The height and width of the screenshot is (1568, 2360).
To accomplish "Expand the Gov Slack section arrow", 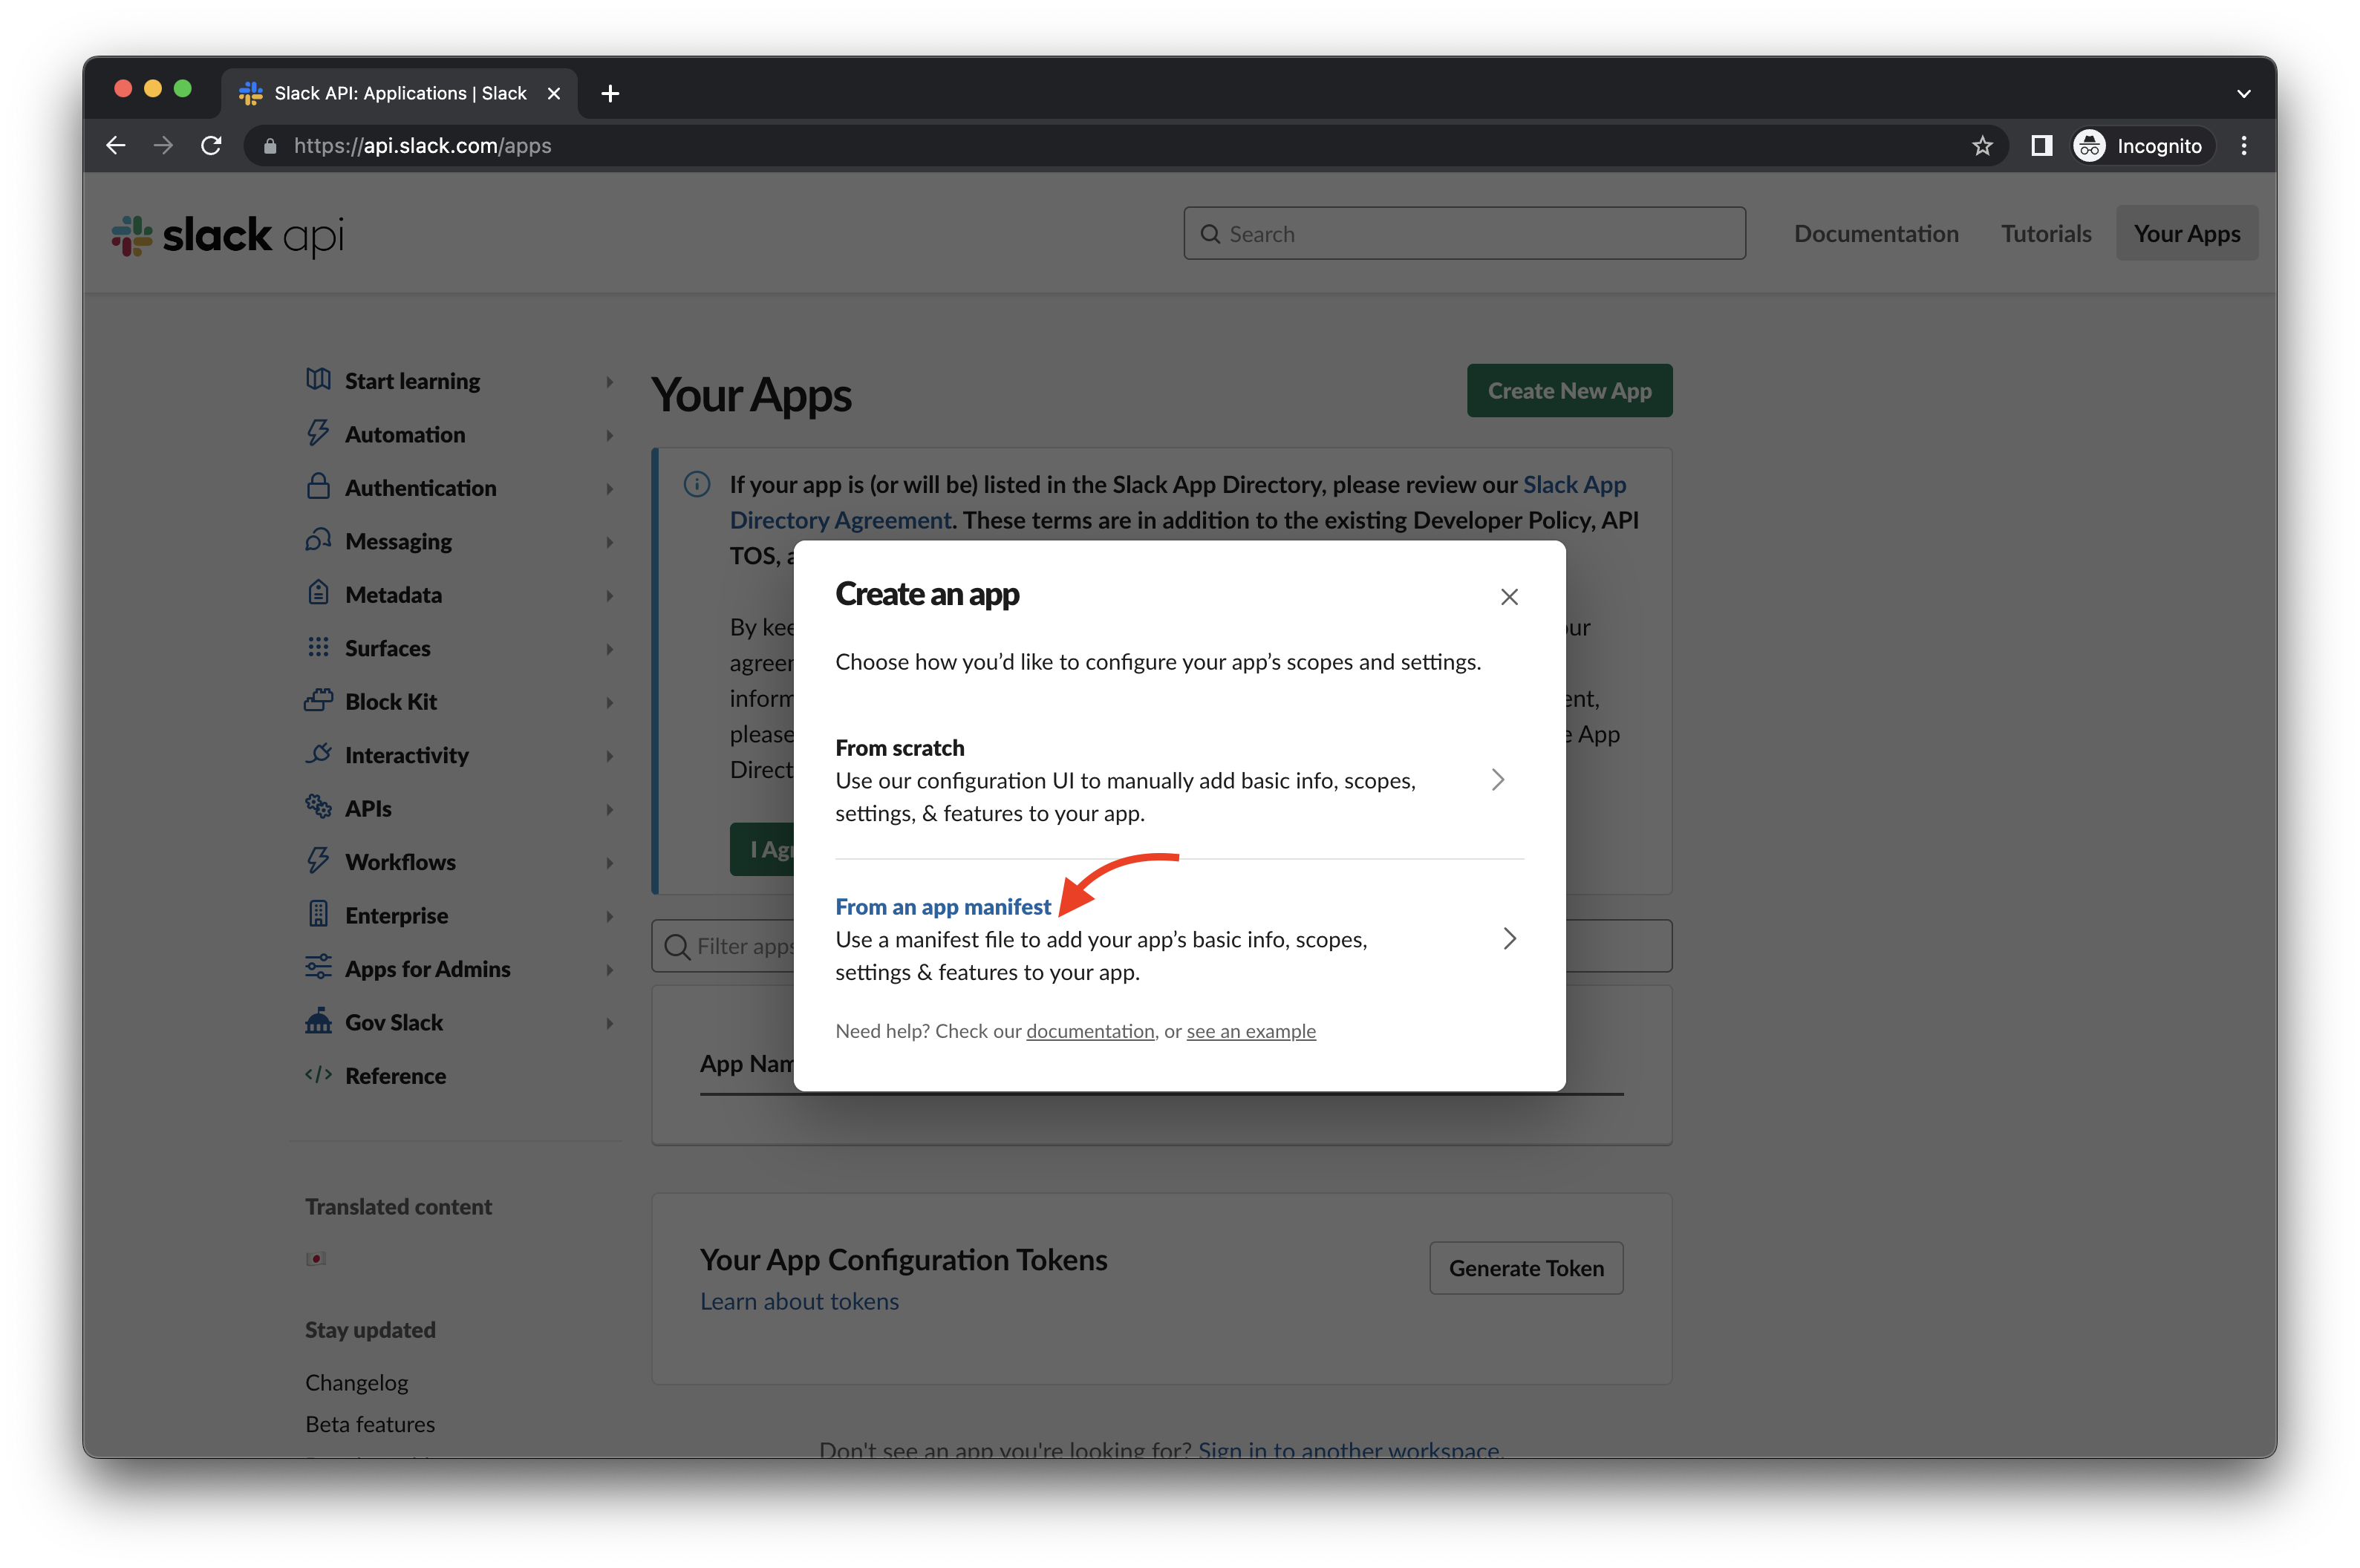I will pyautogui.click(x=609, y=1023).
